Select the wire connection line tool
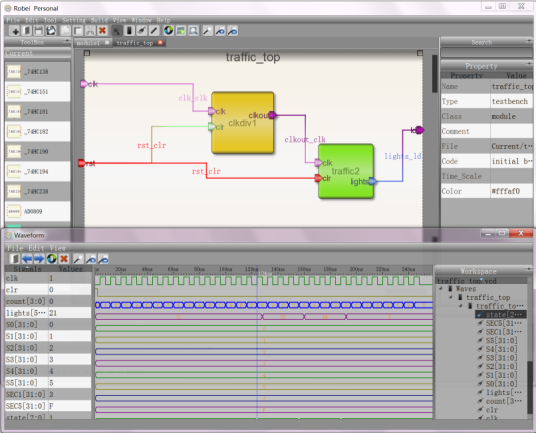The width and height of the screenshot is (536, 433). 154,31
